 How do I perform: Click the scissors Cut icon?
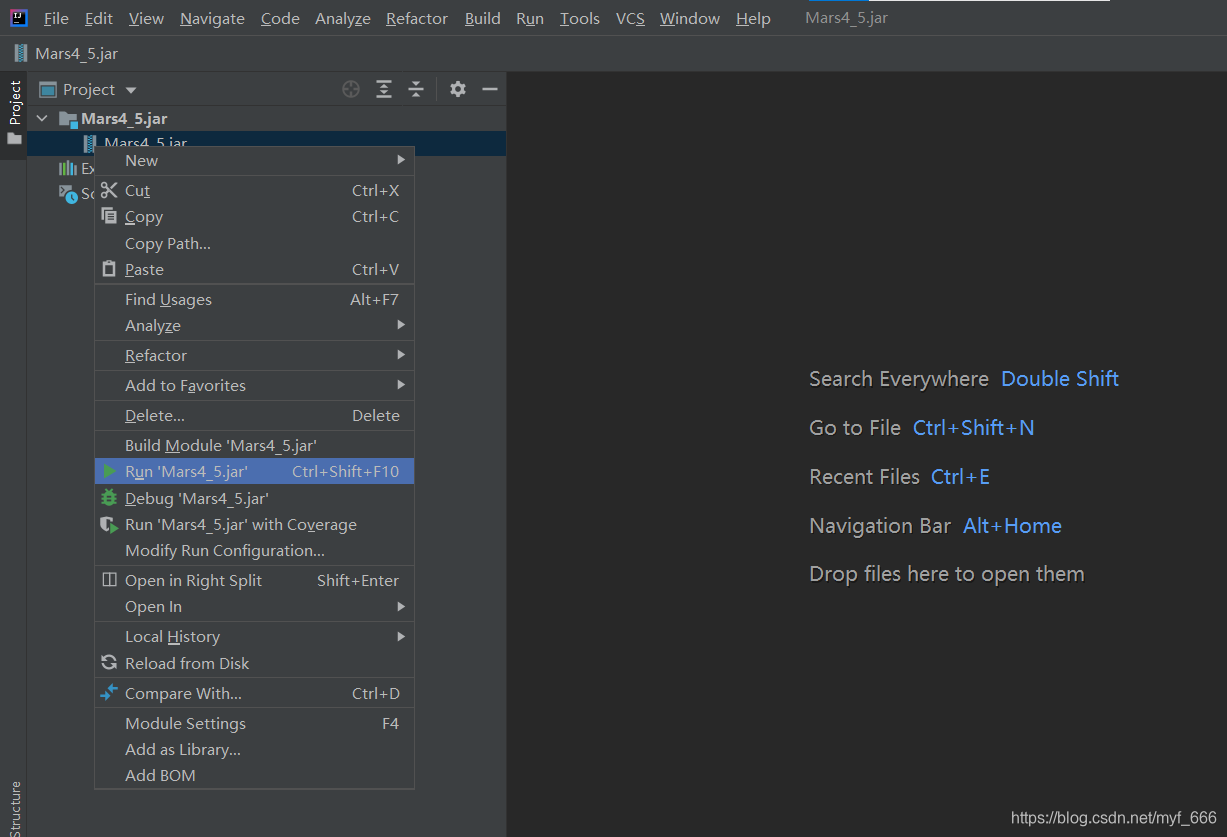109,190
